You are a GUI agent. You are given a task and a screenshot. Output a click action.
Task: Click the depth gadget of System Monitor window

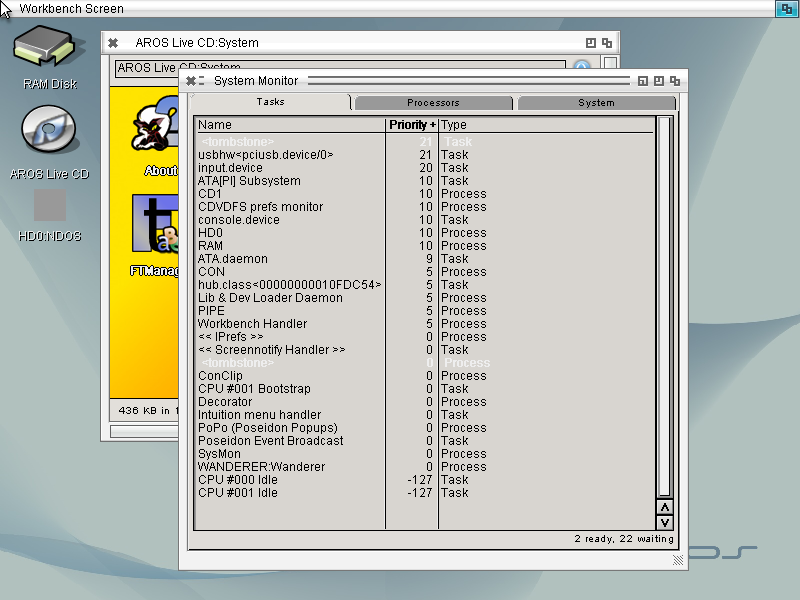coord(675,81)
